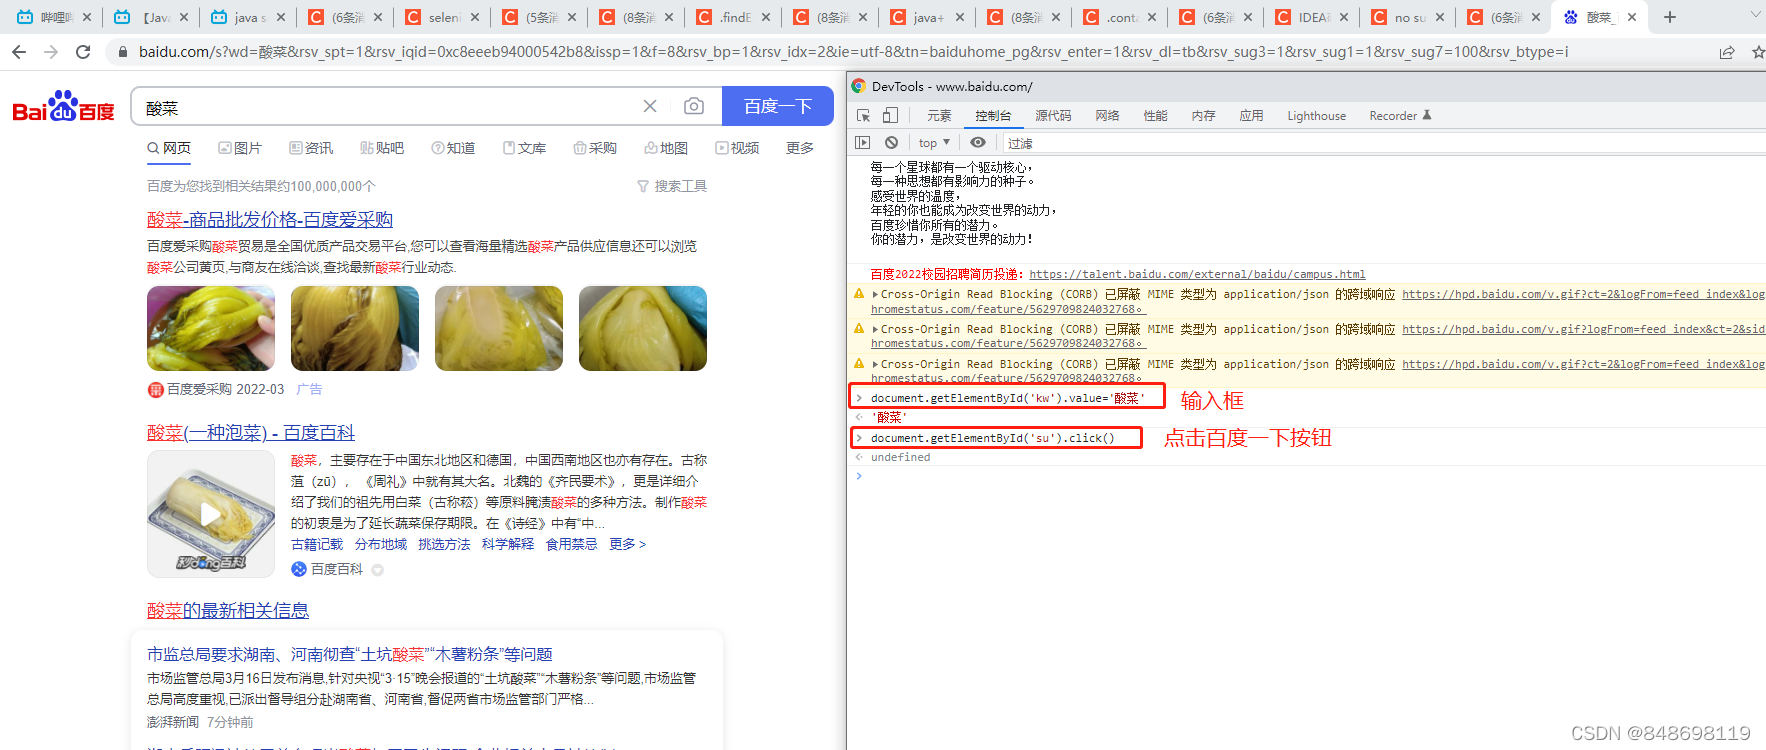Image resolution: width=1766 pixels, height=750 pixels.
Task: Expand 更多 > Baike sub-links
Action: (x=627, y=544)
